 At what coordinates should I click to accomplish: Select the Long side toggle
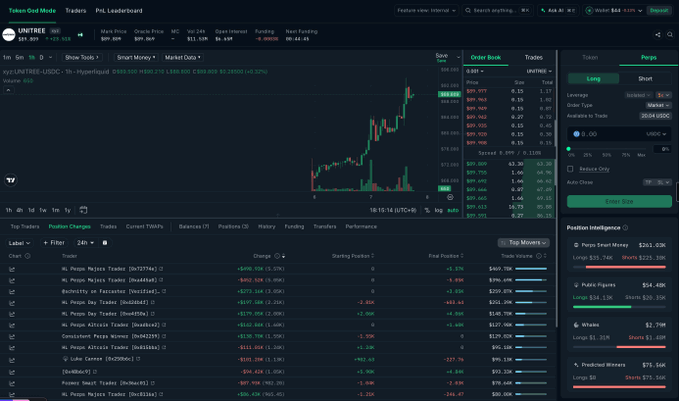pyautogui.click(x=593, y=78)
